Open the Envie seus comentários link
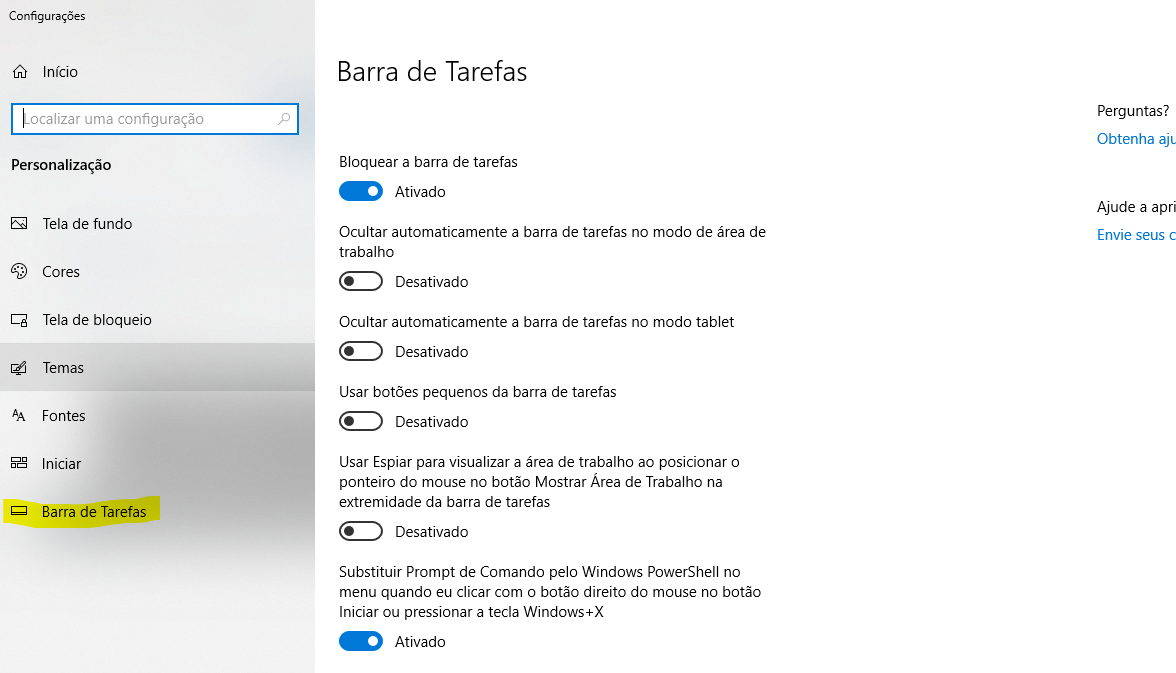The width and height of the screenshot is (1176, 673). click(1136, 235)
